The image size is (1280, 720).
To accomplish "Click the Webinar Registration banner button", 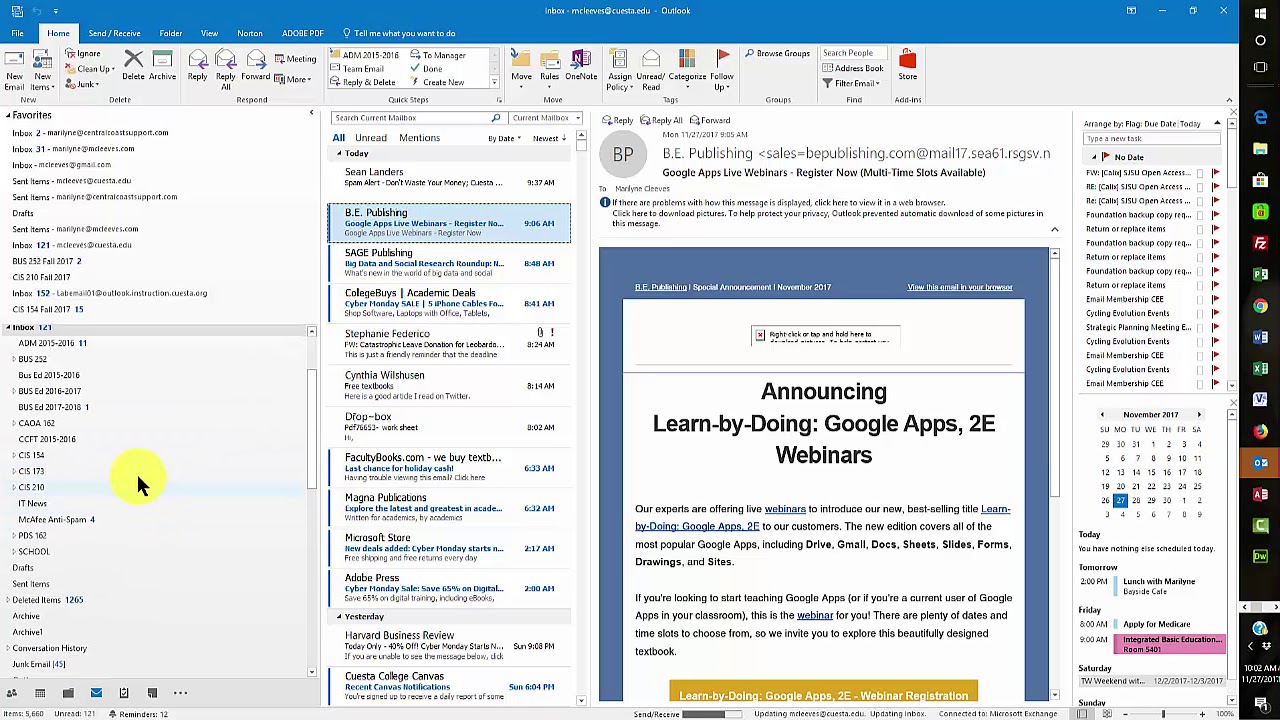I will (x=823, y=694).
